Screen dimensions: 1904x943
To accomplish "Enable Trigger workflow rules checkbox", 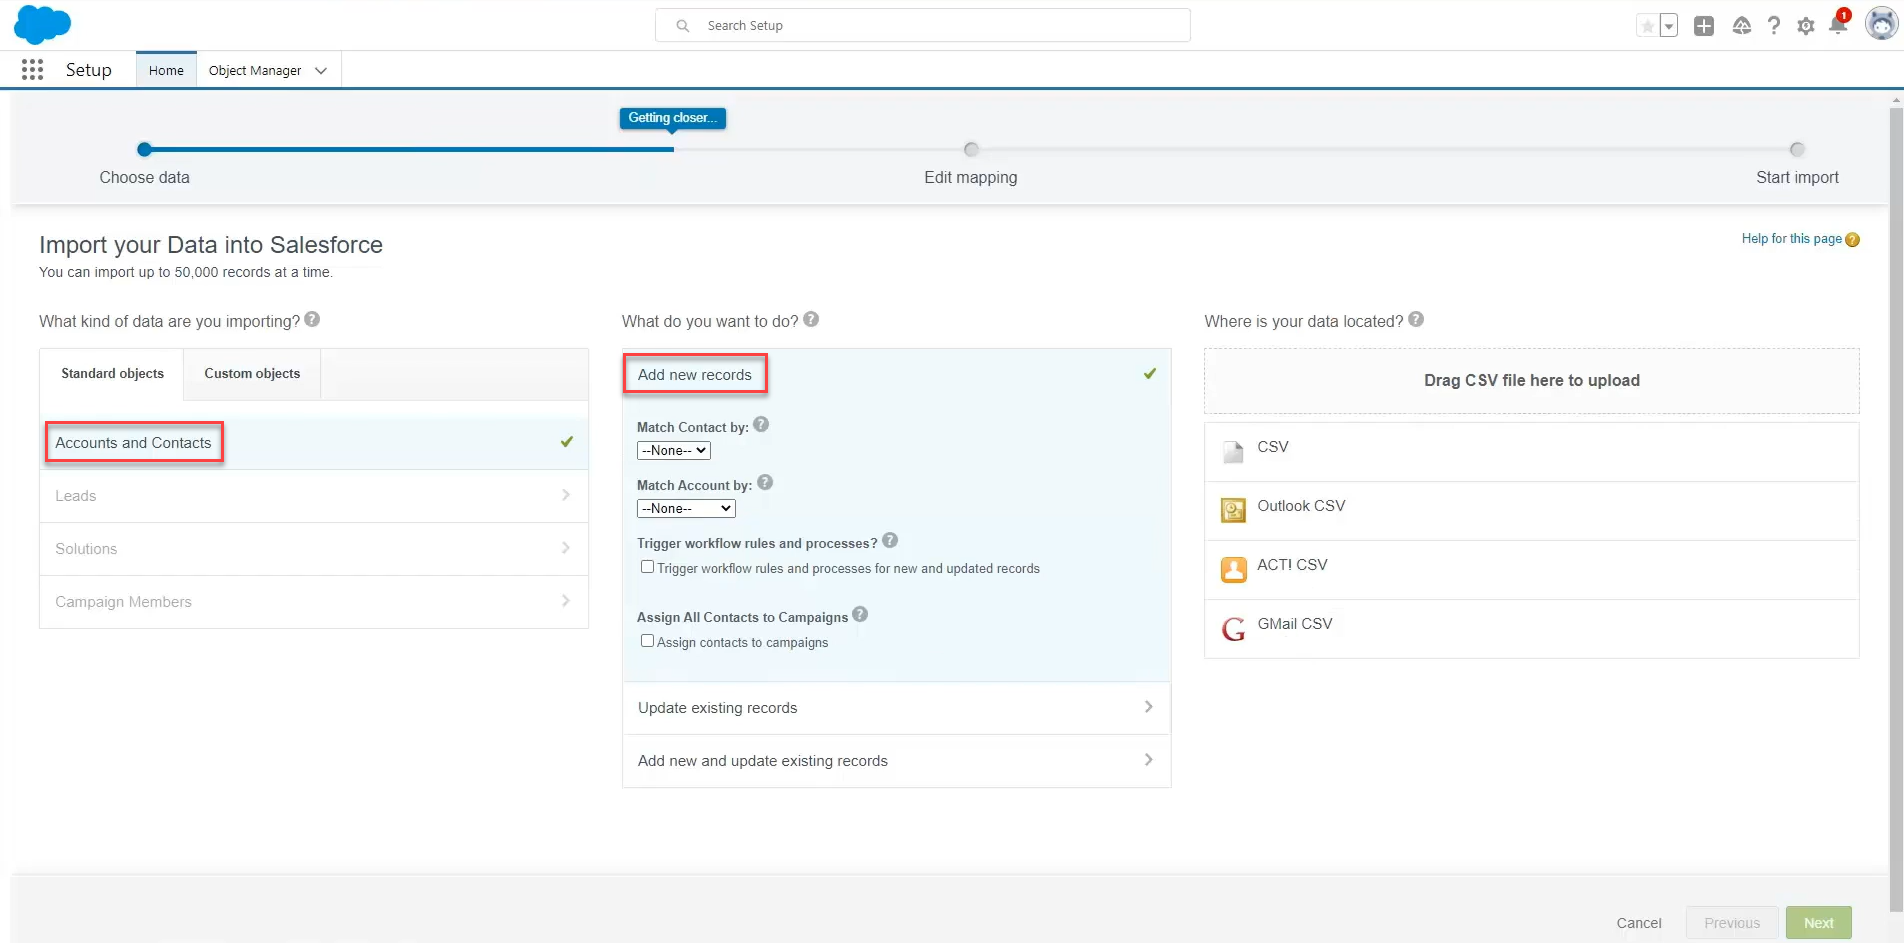I will [x=648, y=567].
